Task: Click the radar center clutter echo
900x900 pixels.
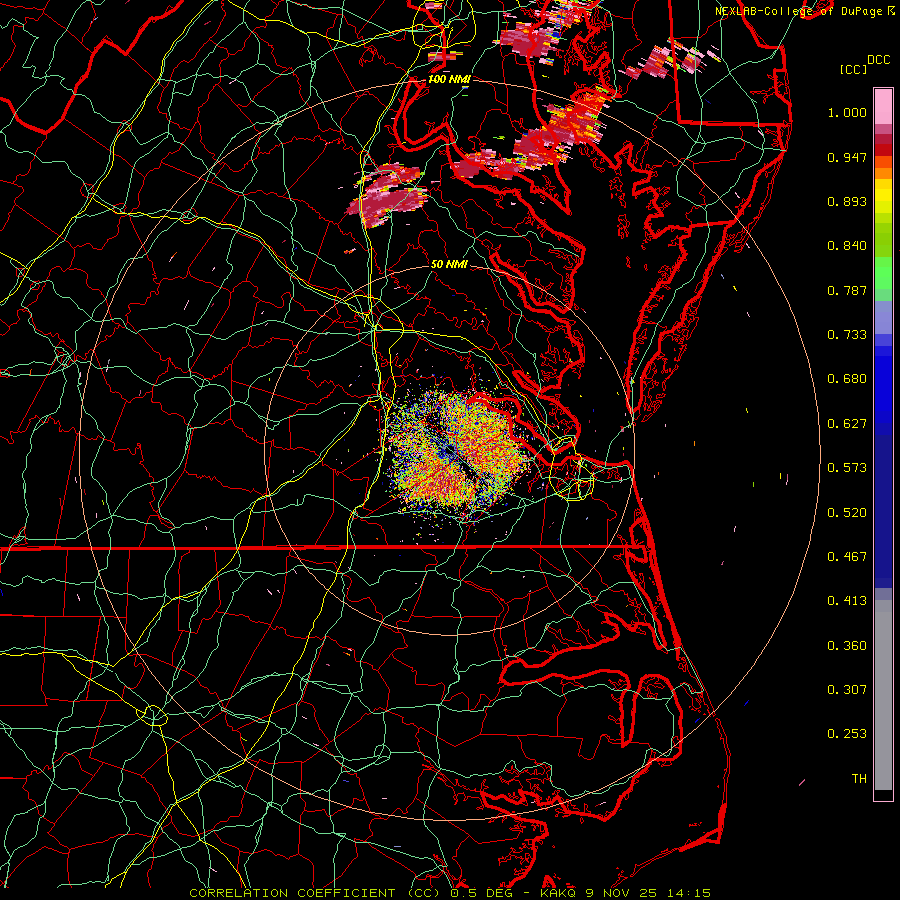Action: [x=457, y=453]
